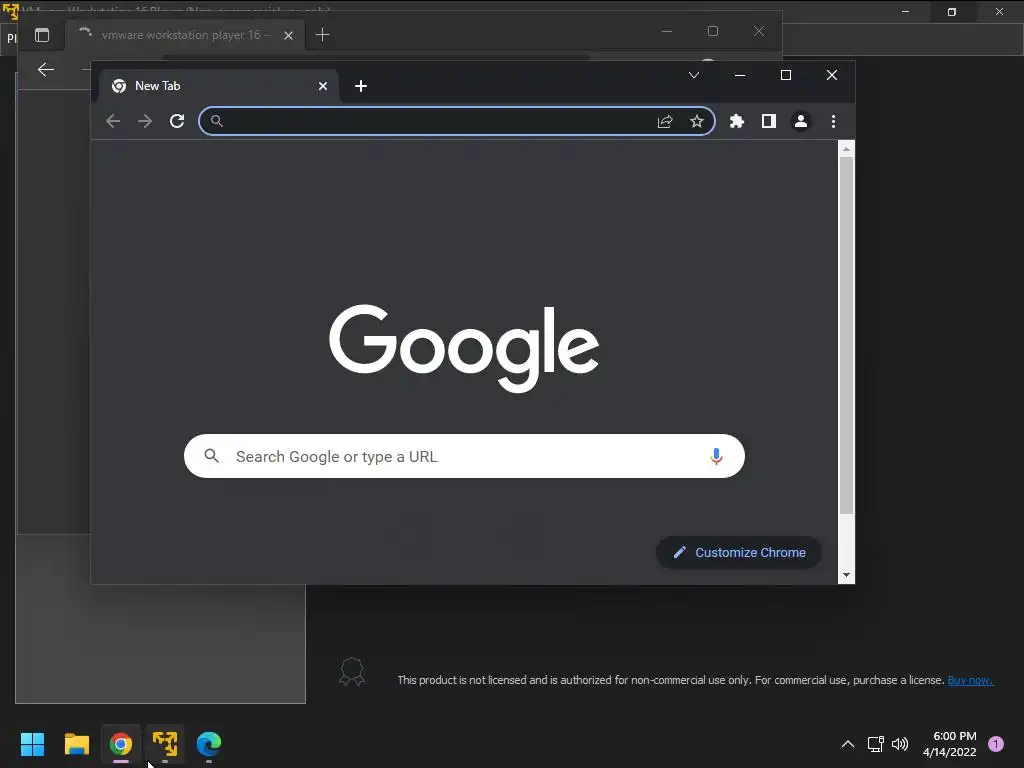Click the Chrome scrollbar down arrow
Screen dimensions: 1024x768
pos(846,575)
